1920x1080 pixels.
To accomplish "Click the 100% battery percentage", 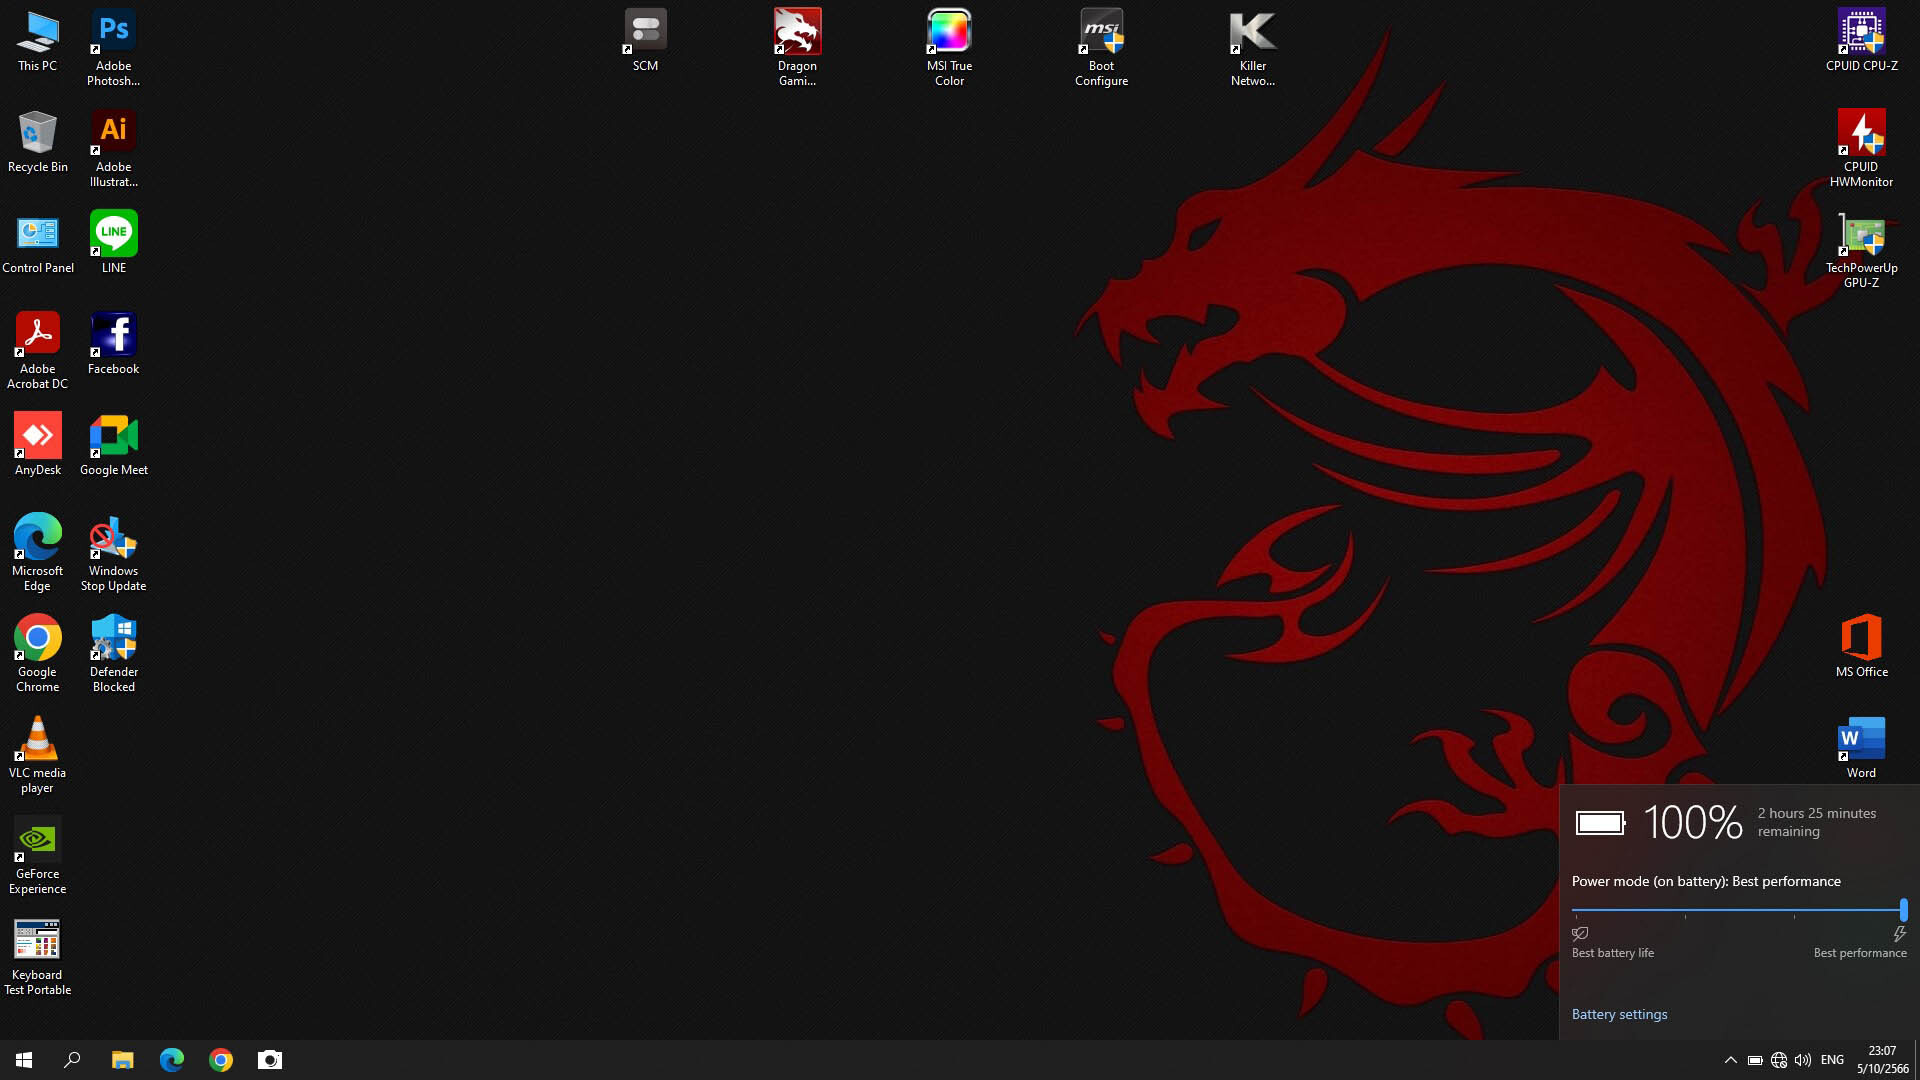I will pyautogui.click(x=1693, y=823).
